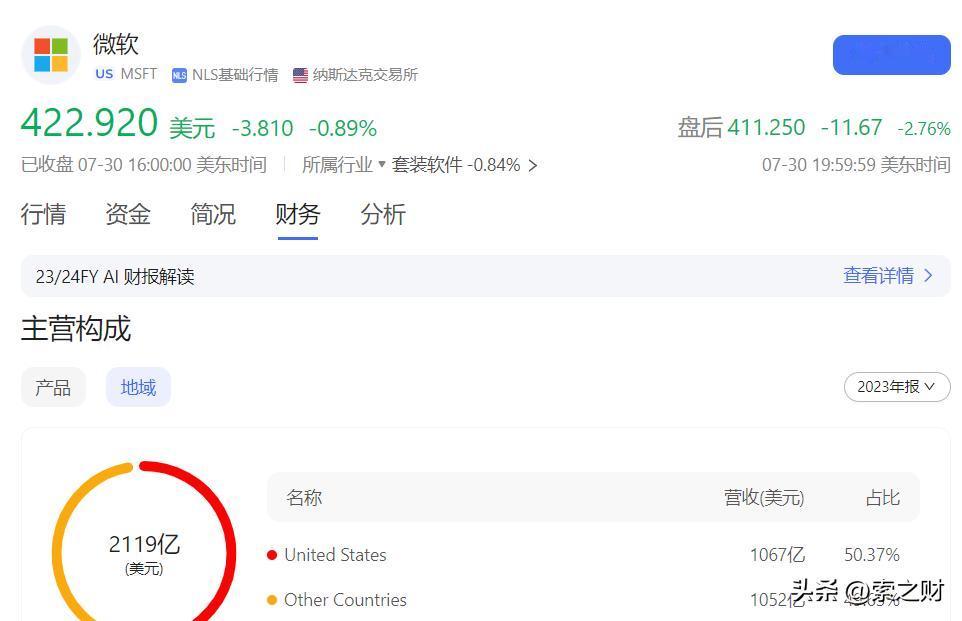Open 套装软件 industry chevron arrow
Image resolution: width=962 pixels, height=621 pixels.
pyautogui.click(x=533, y=166)
